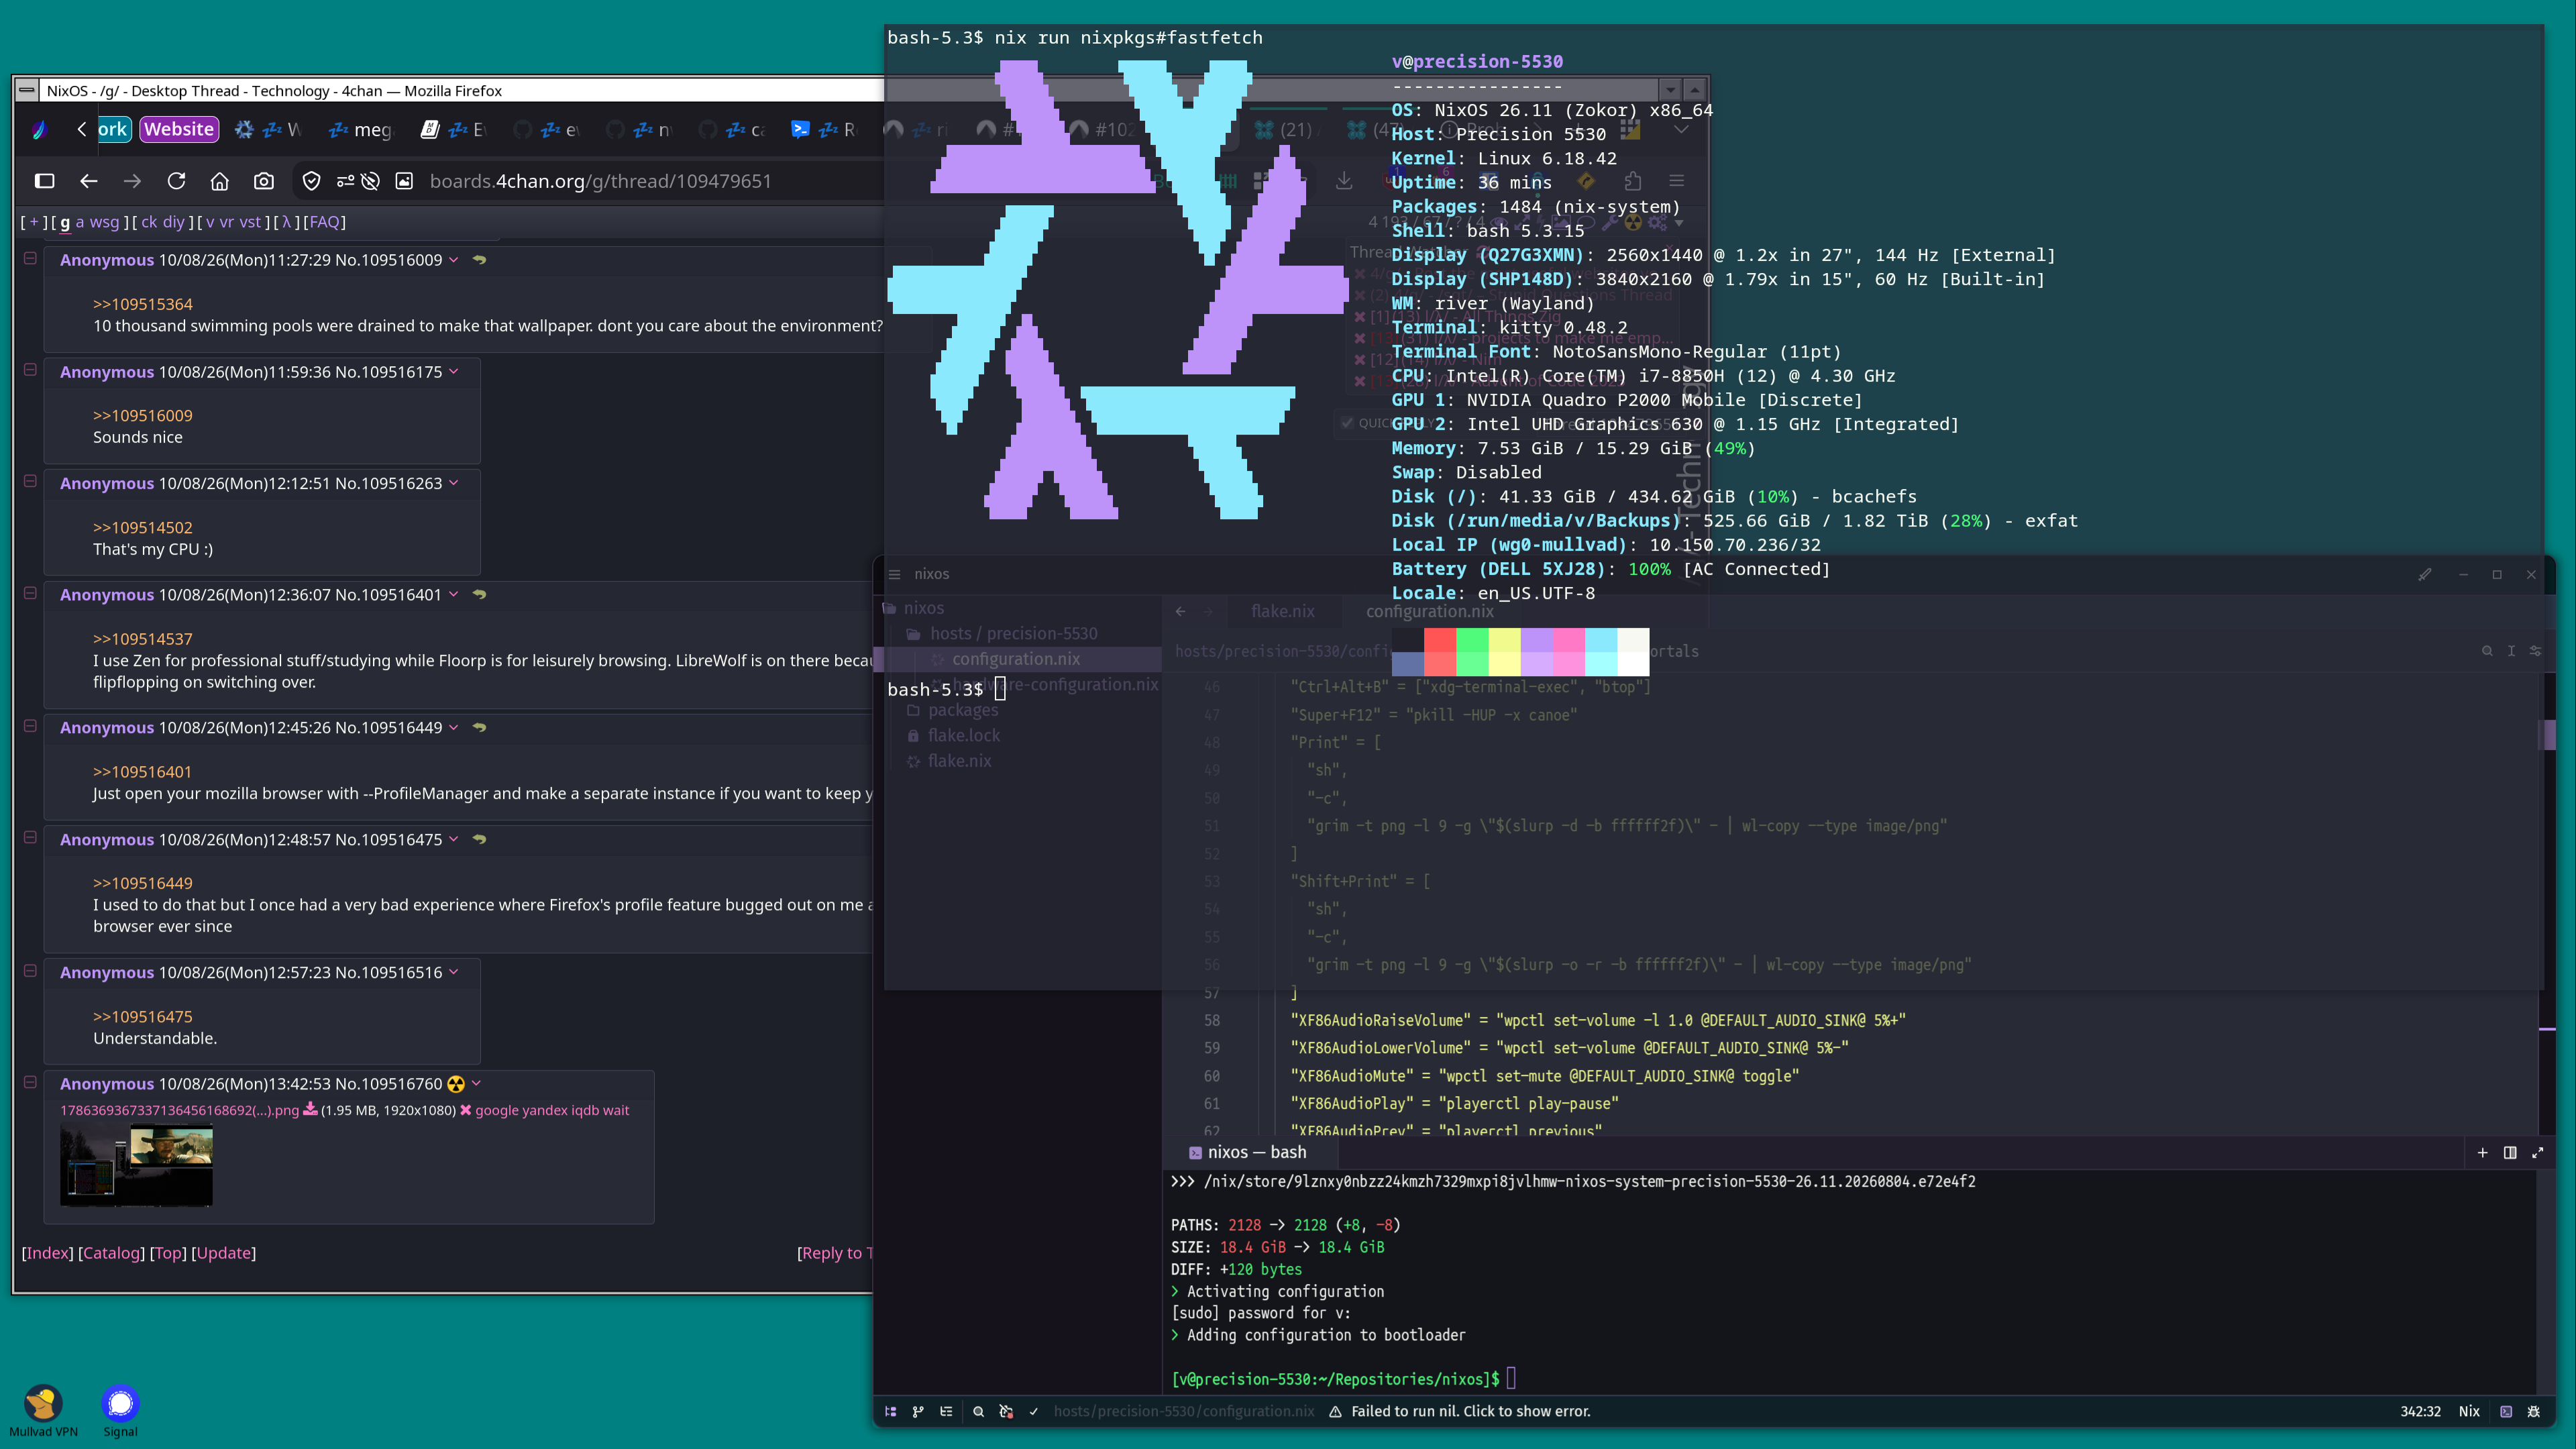Screen dimensions: 2576x1449
Task: Click the picture icon in the URL bar
Action: coord(404,181)
